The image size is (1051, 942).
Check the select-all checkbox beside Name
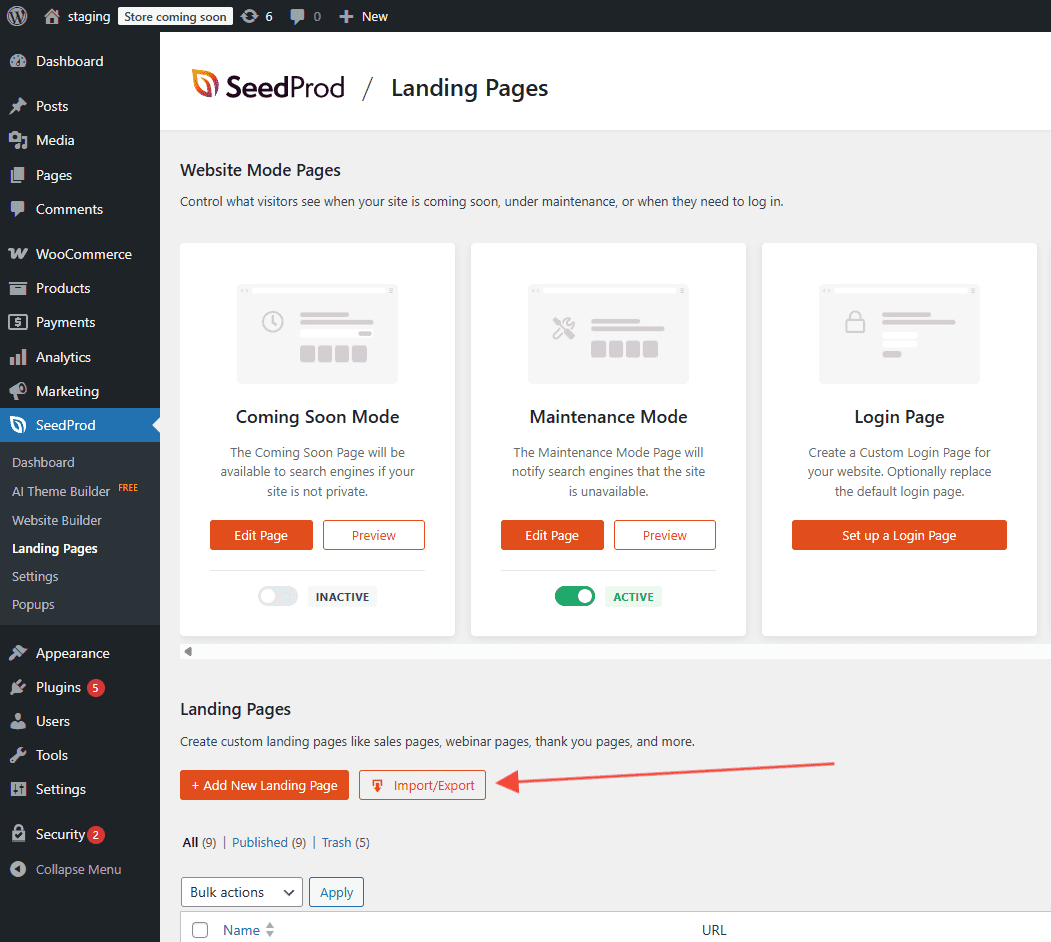[200, 930]
